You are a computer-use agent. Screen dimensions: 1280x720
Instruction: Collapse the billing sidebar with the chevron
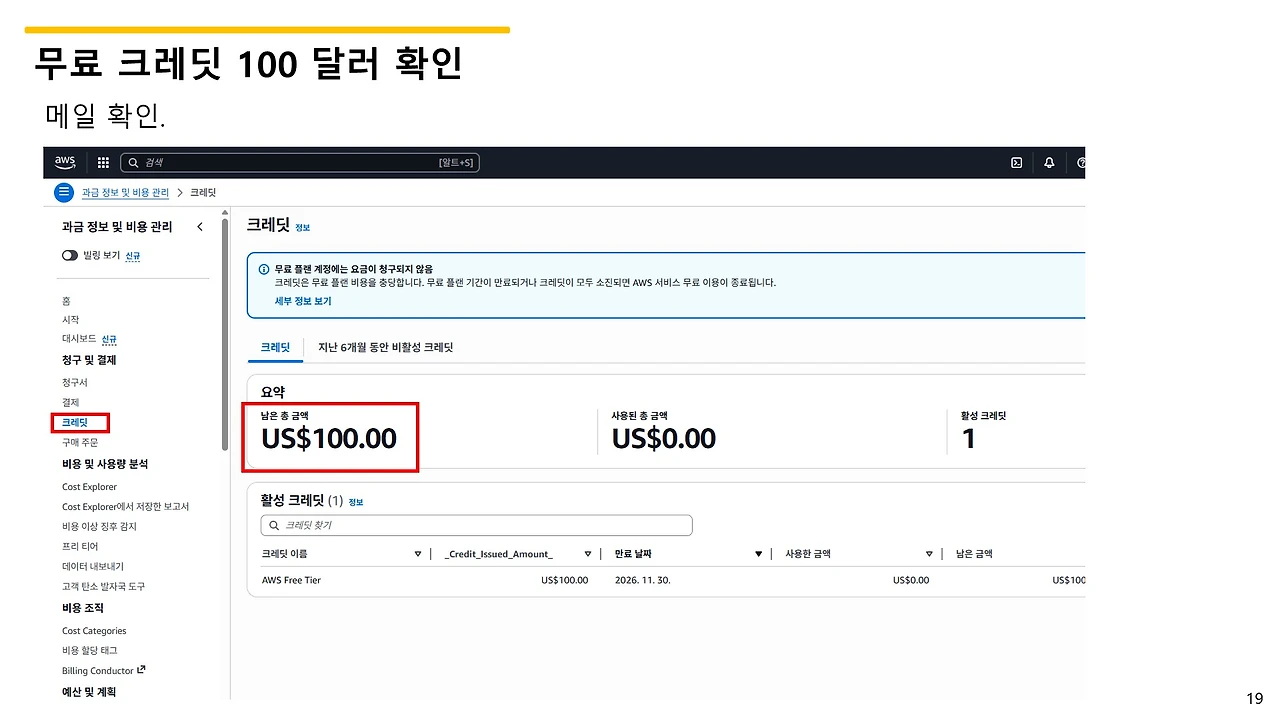[199, 226]
